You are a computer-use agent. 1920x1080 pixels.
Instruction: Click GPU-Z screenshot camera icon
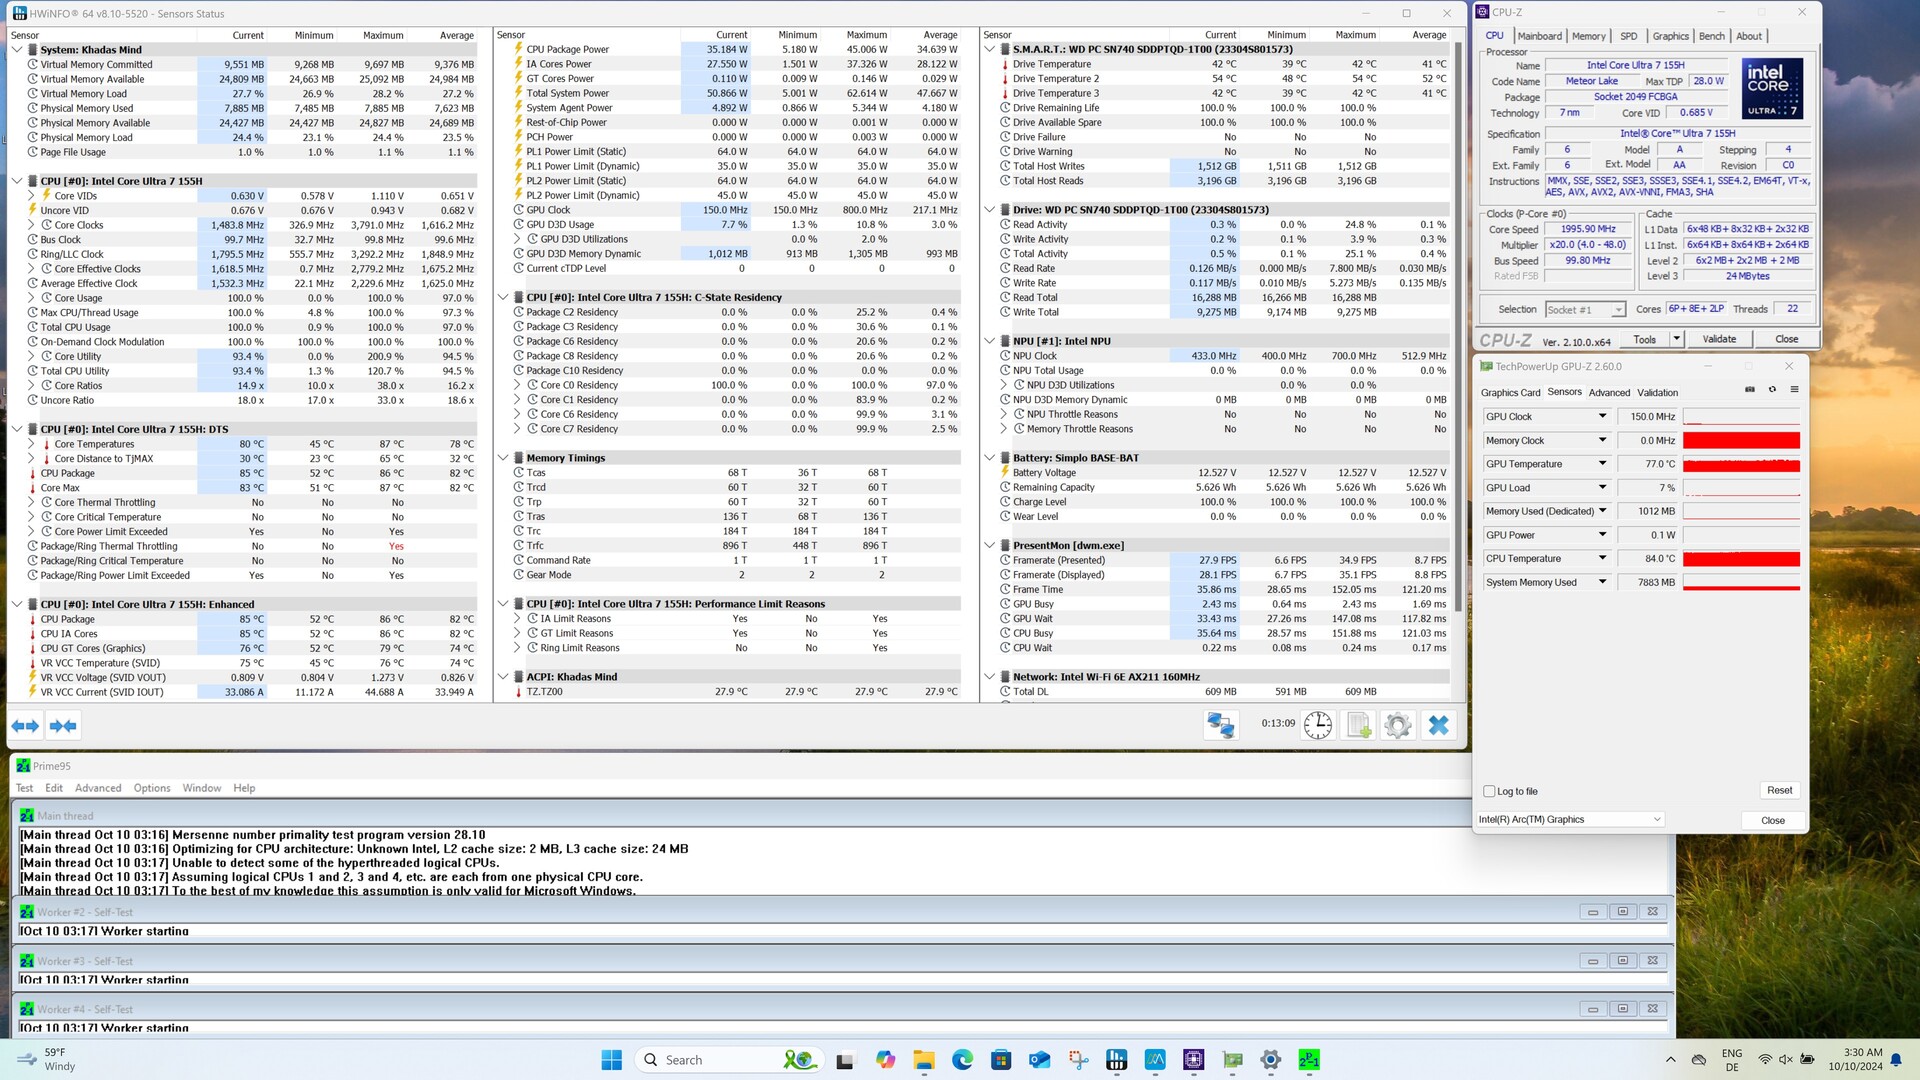(x=1750, y=390)
